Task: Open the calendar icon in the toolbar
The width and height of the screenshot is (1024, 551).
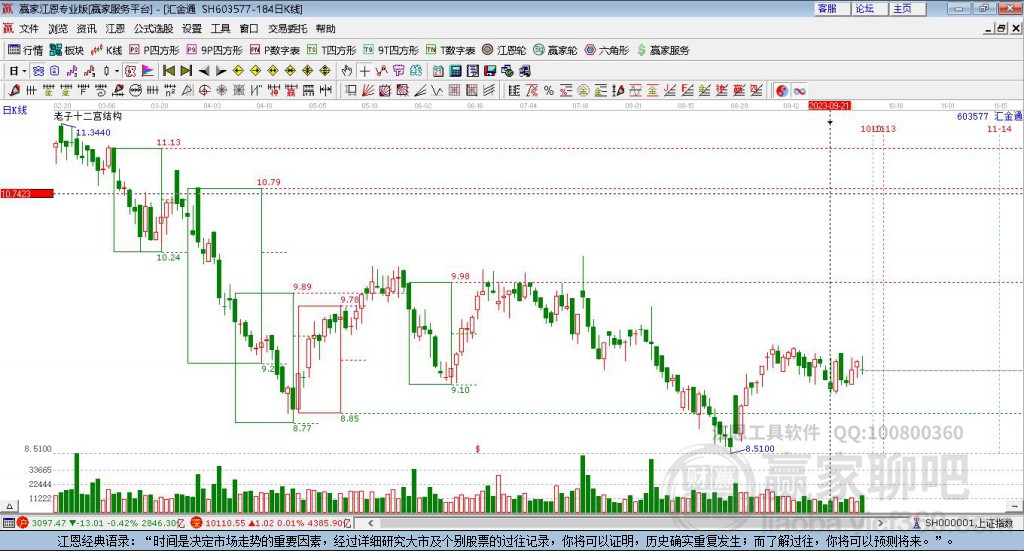Action: [438, 71]
